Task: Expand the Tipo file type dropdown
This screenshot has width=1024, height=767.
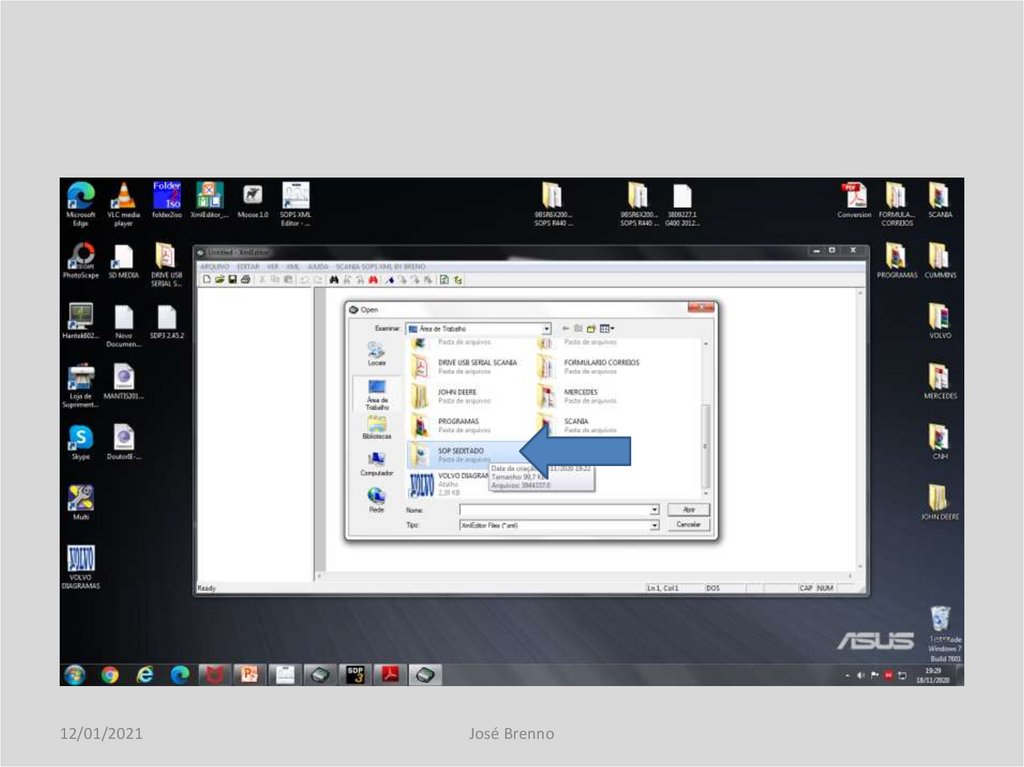Action: coord(655,525)
